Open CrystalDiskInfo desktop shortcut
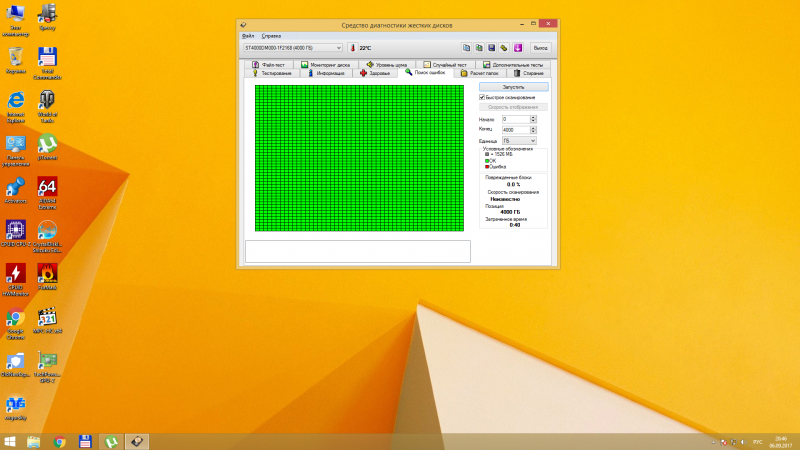Screen dimensions: 800x450 point(47,237)
